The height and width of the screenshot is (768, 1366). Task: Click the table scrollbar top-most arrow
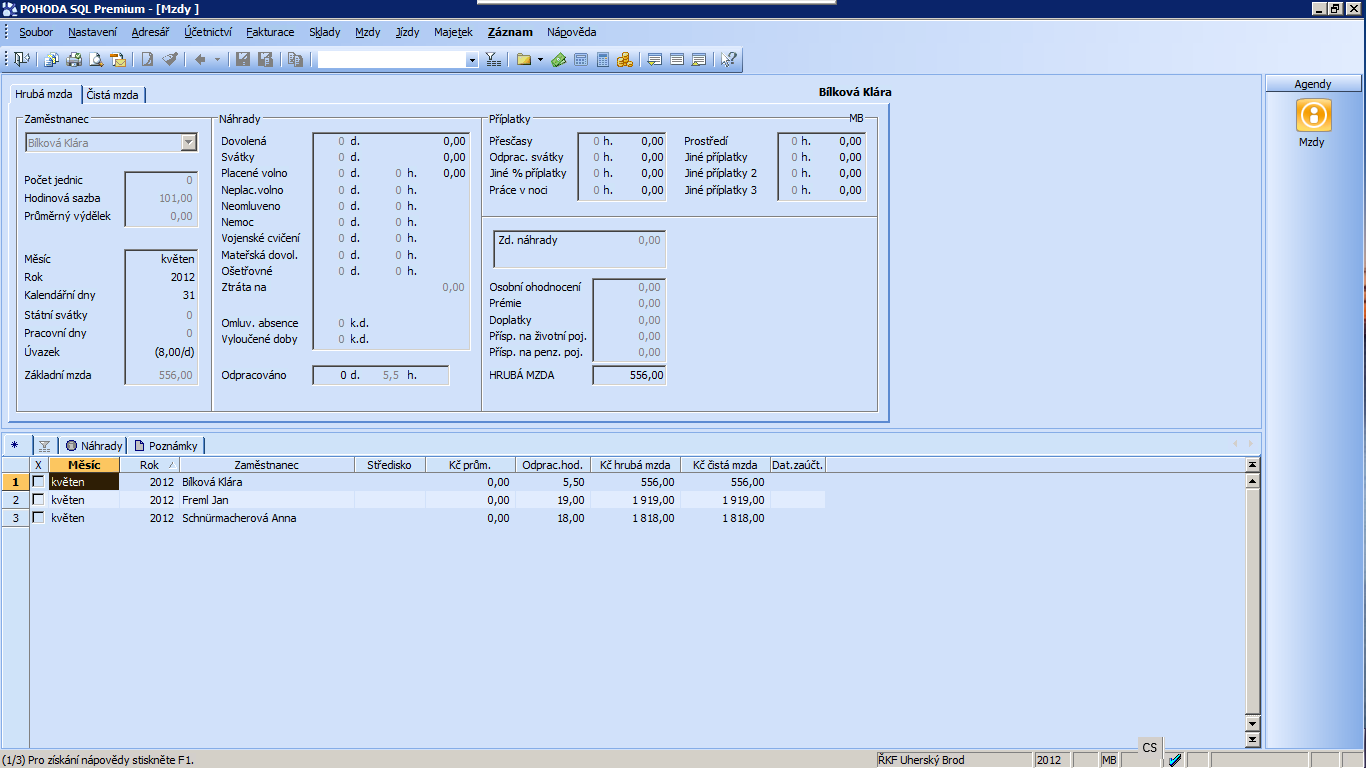coord(1252,465)
